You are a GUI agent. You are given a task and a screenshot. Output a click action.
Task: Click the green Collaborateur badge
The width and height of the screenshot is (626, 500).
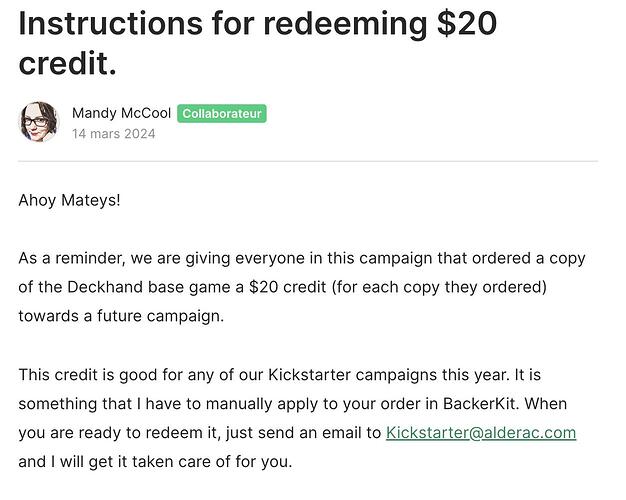(x=222, y=114)
